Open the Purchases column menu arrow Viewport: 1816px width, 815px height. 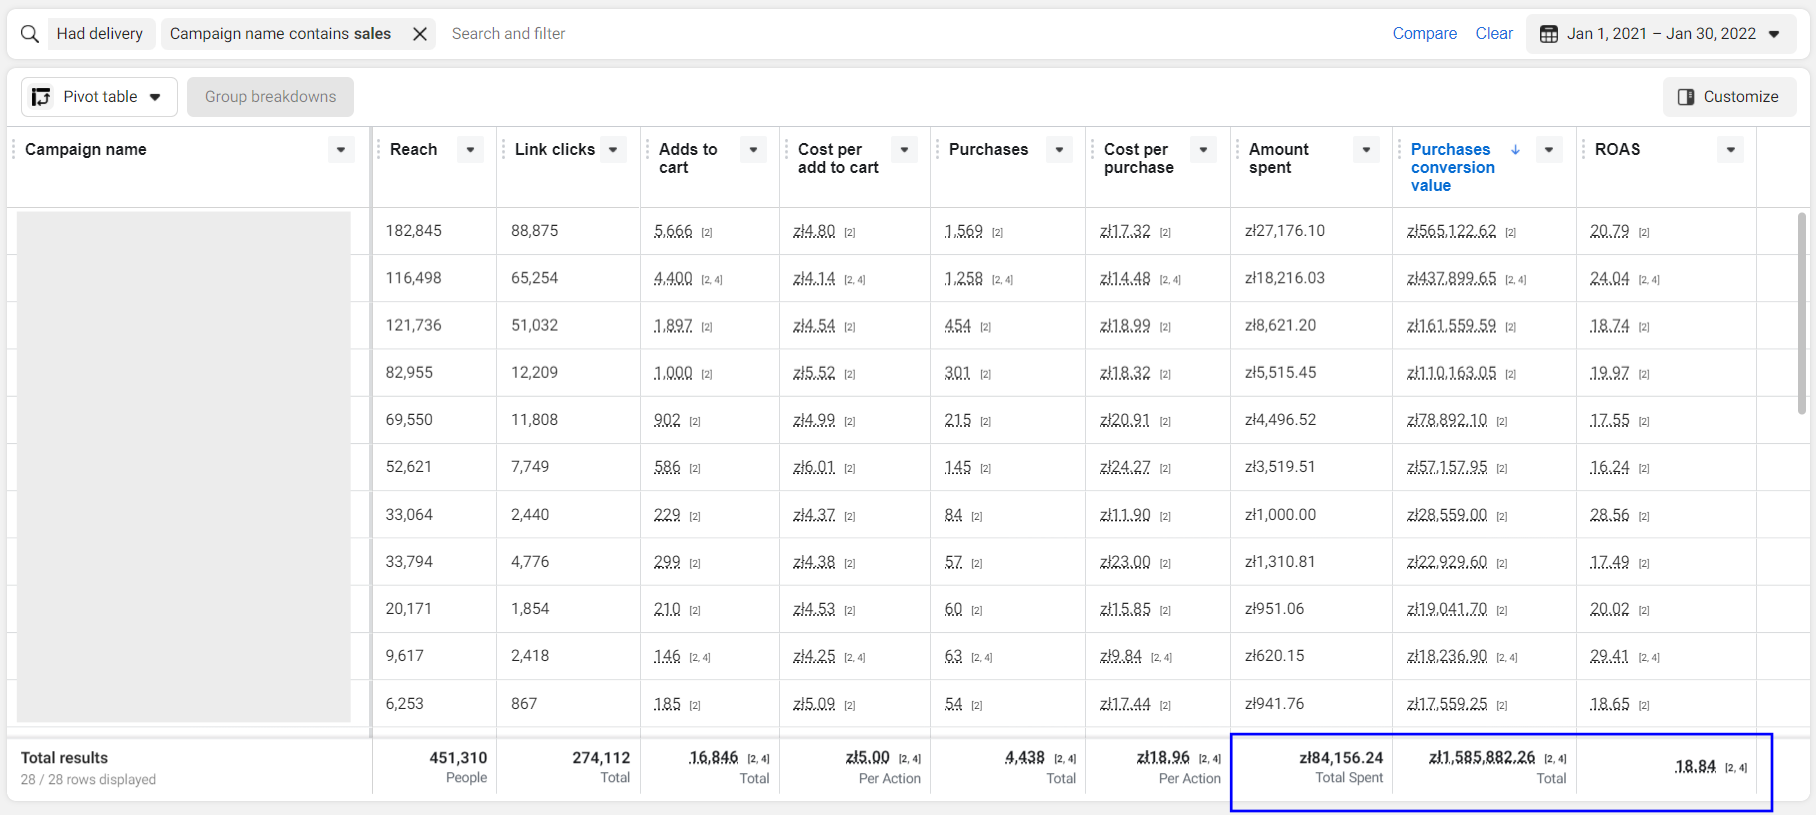[1059, 150]
